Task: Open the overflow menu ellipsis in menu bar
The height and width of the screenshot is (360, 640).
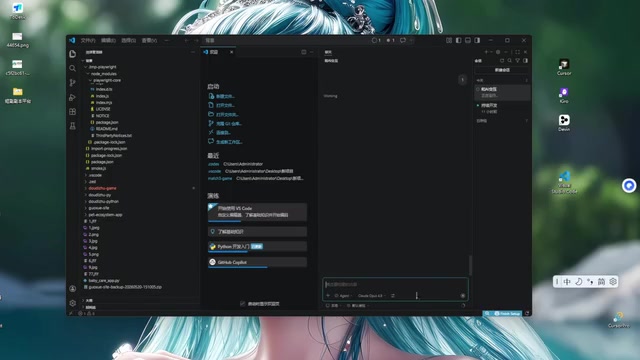Action: click(x=167, y=40)
